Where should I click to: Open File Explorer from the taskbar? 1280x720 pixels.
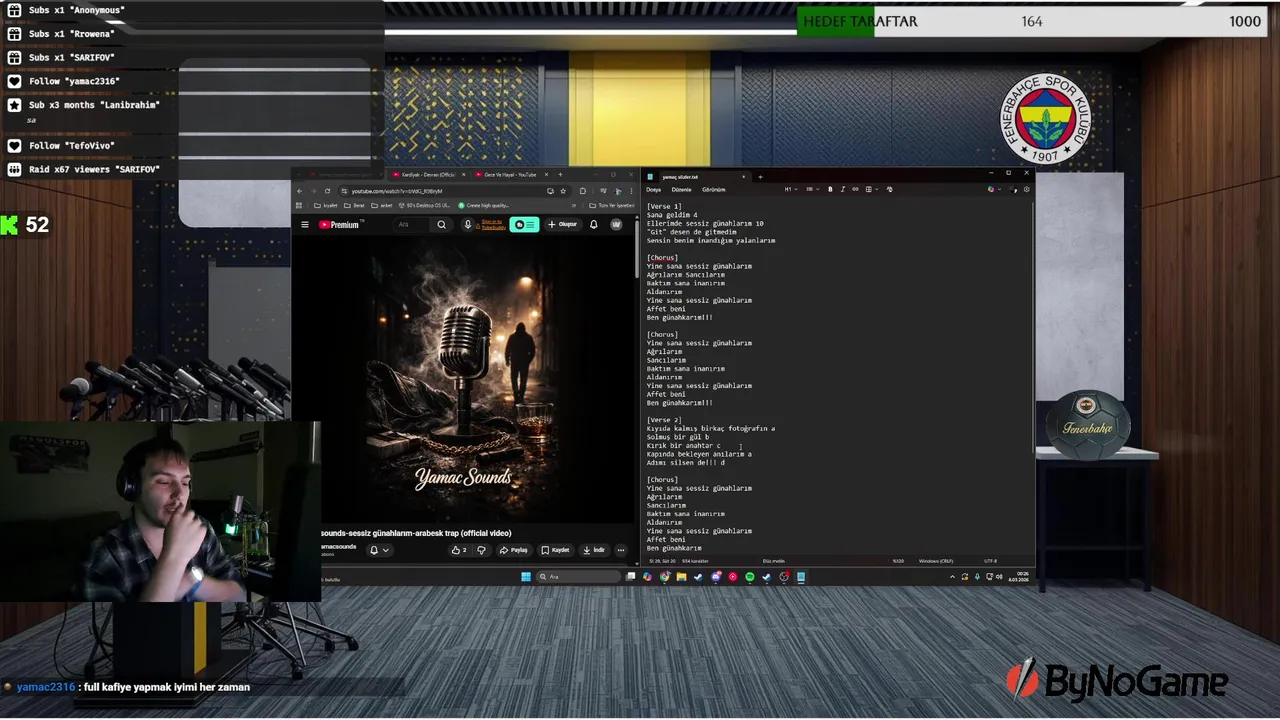click(681, 576)
